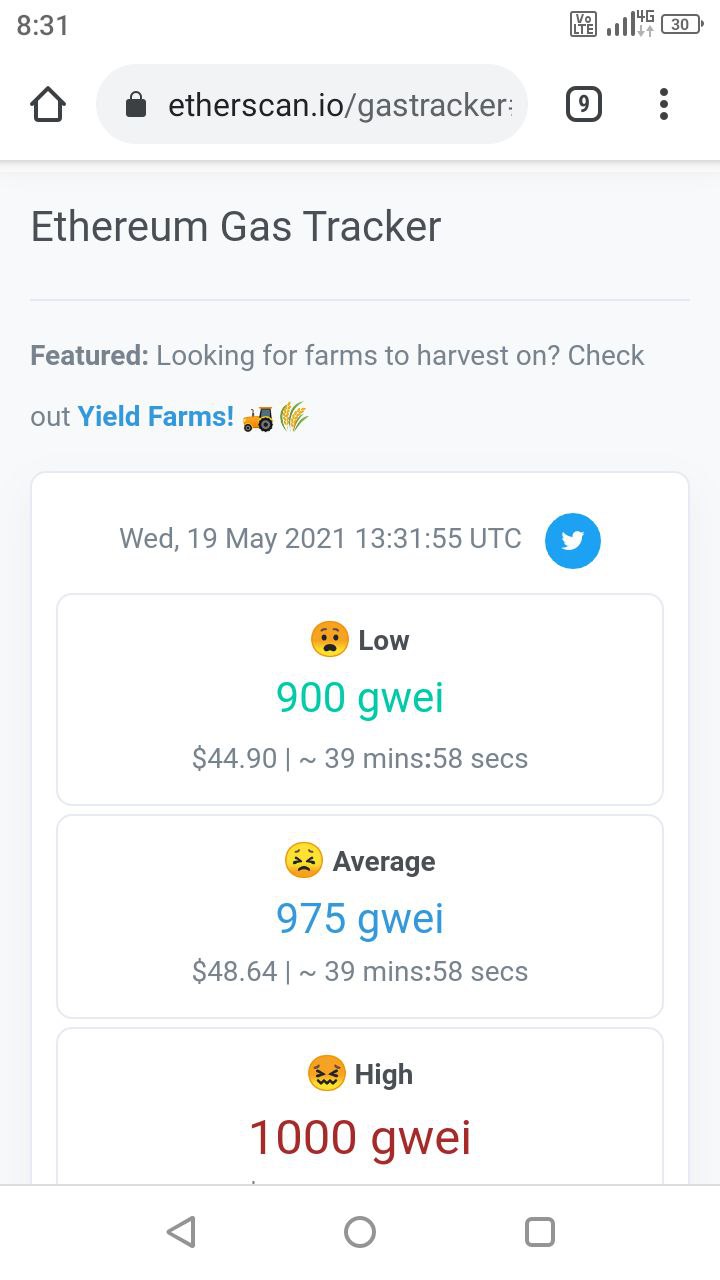
Task: Tap the confounded face emoji beside High
Action: pyautogui.click(x=326, y=1073)
